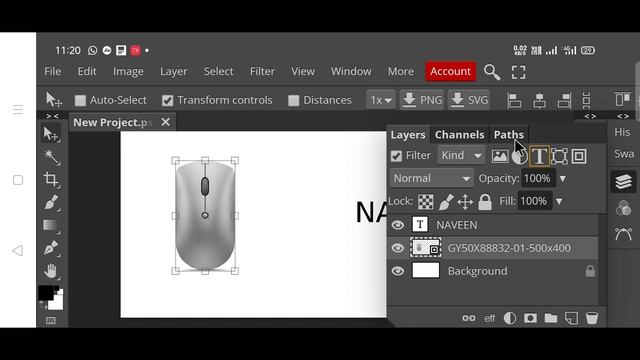Open Layers panel stack icon in sidebar

(623, 181)
